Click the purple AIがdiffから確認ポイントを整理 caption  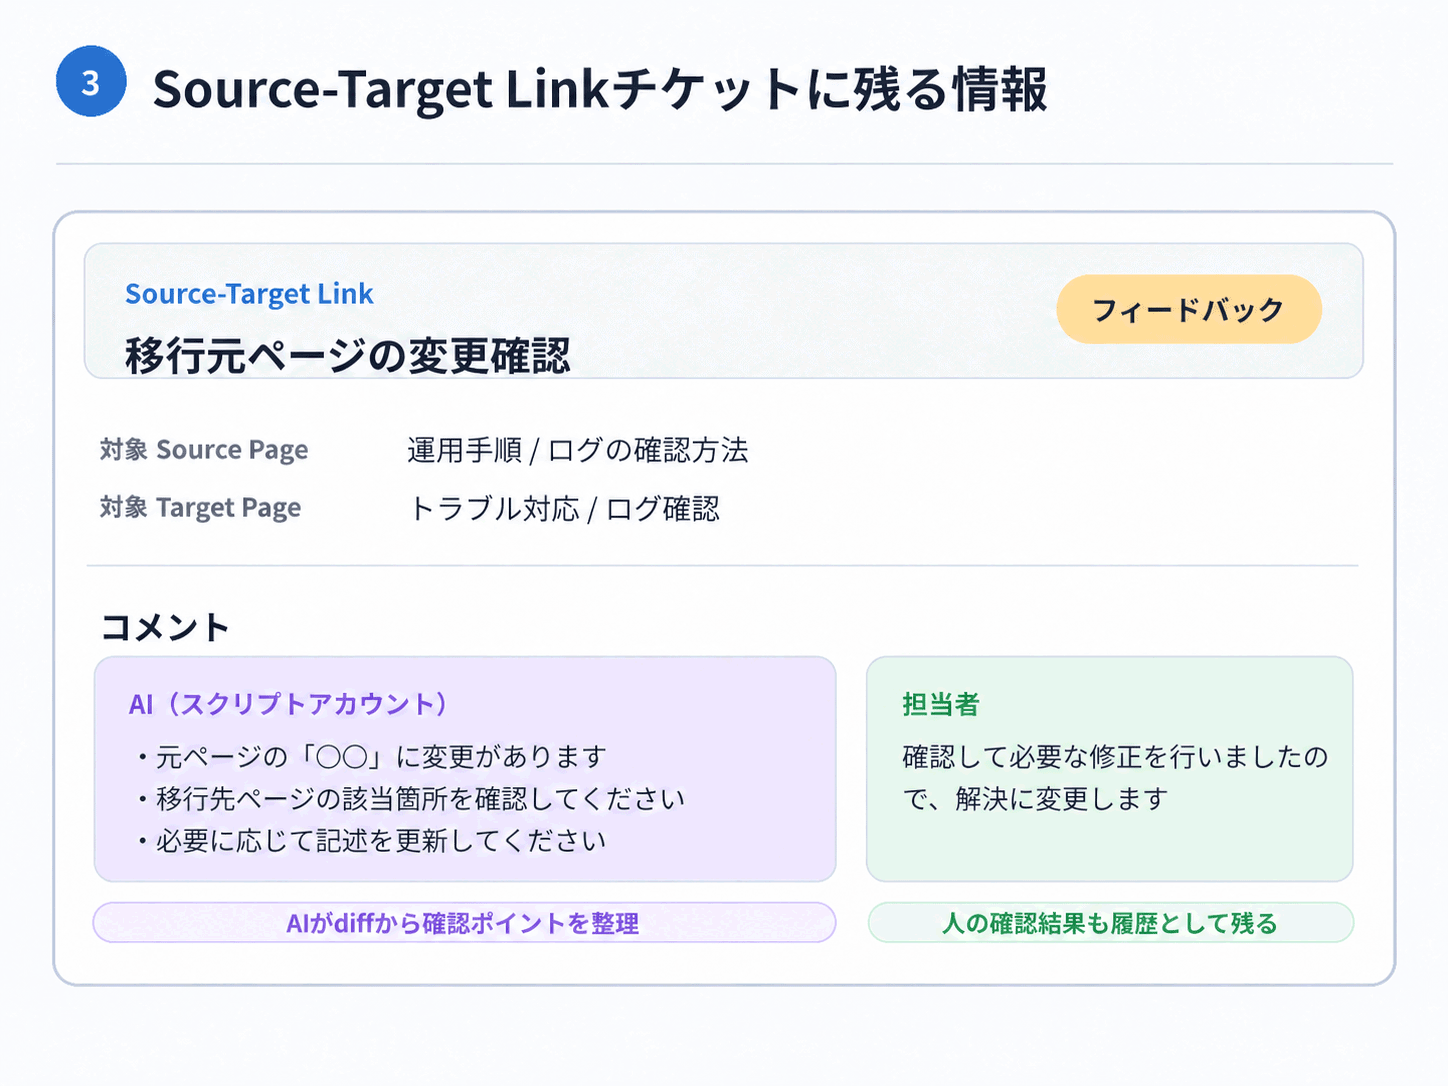tap(464, 923)
